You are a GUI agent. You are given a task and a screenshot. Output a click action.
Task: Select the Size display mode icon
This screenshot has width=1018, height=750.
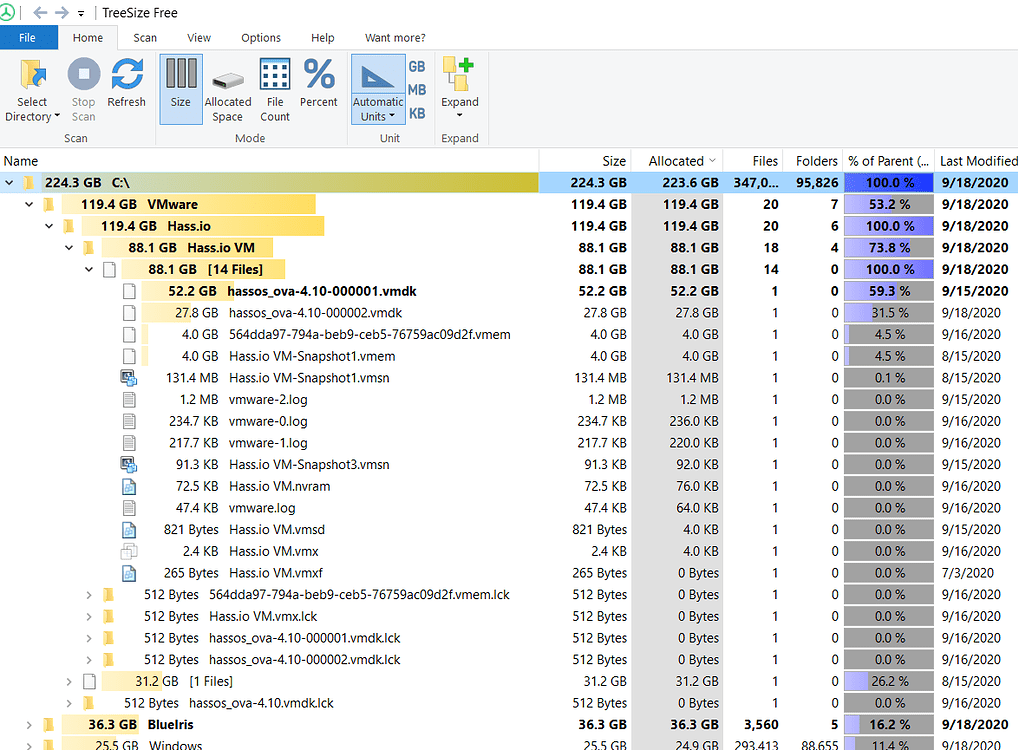[x=180, y=88]
